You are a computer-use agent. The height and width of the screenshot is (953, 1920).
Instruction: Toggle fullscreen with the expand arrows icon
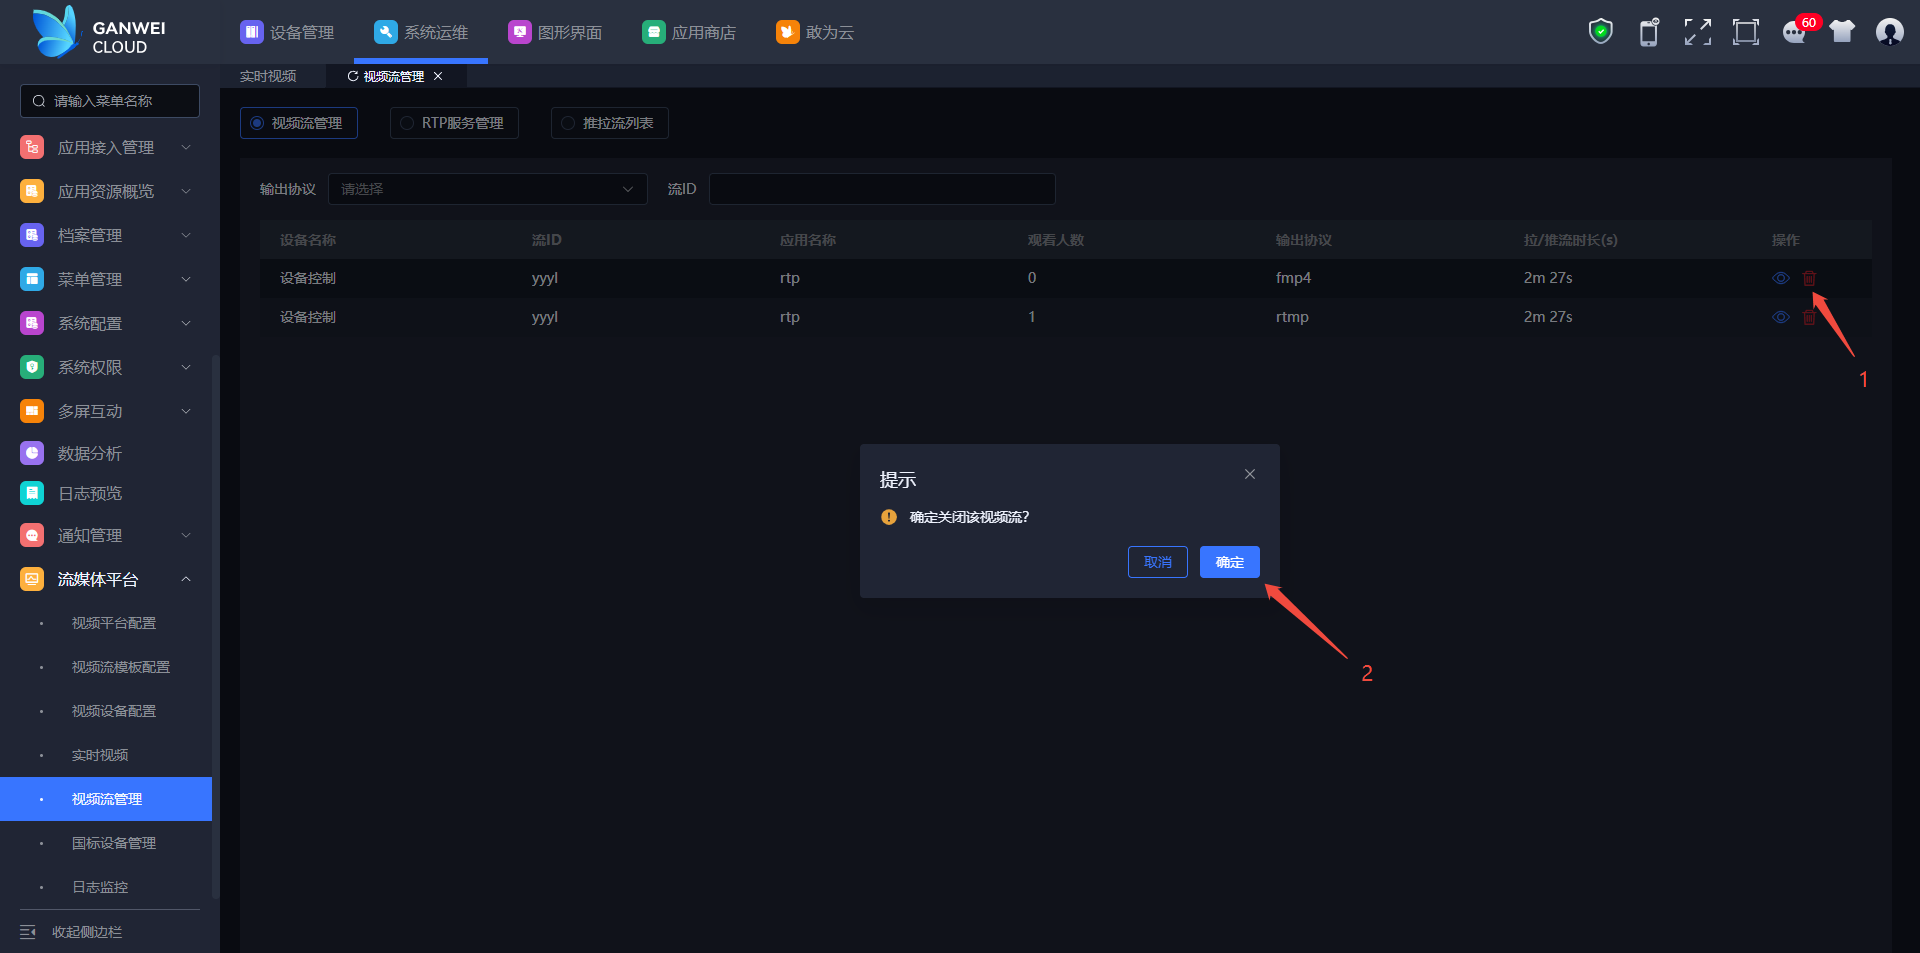click(1697, 32)
